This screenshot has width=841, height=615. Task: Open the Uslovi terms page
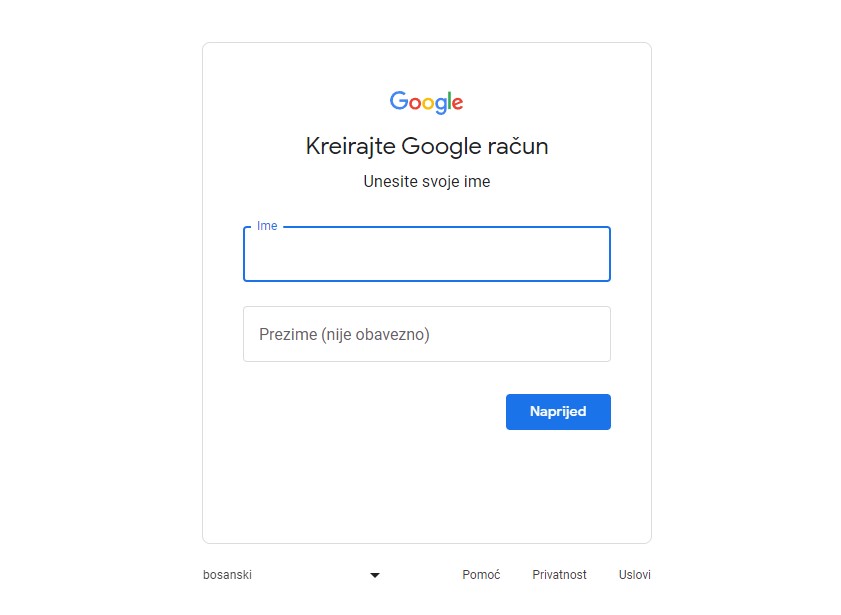(634, 575)
